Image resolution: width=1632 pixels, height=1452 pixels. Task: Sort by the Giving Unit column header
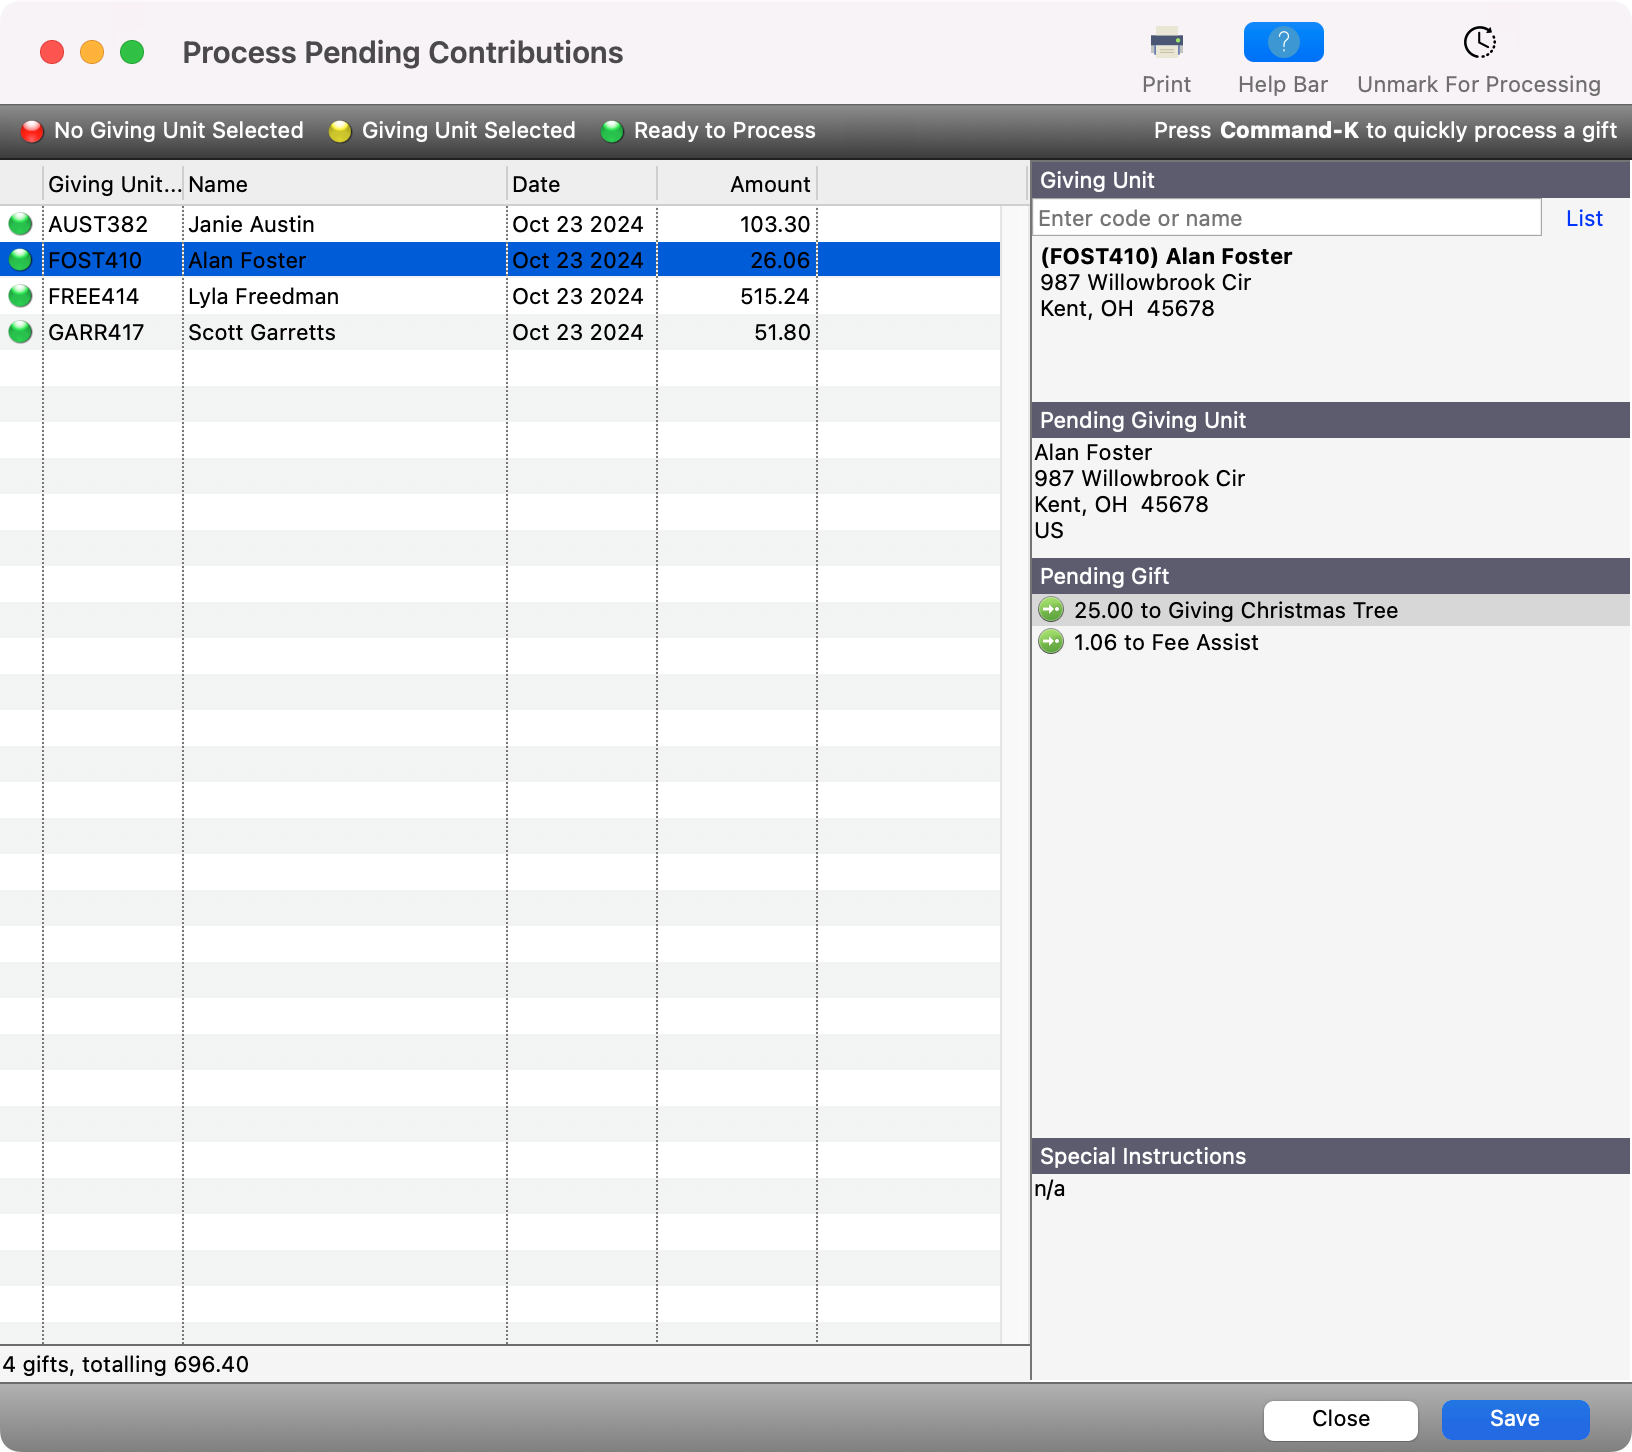coord(113,184)
